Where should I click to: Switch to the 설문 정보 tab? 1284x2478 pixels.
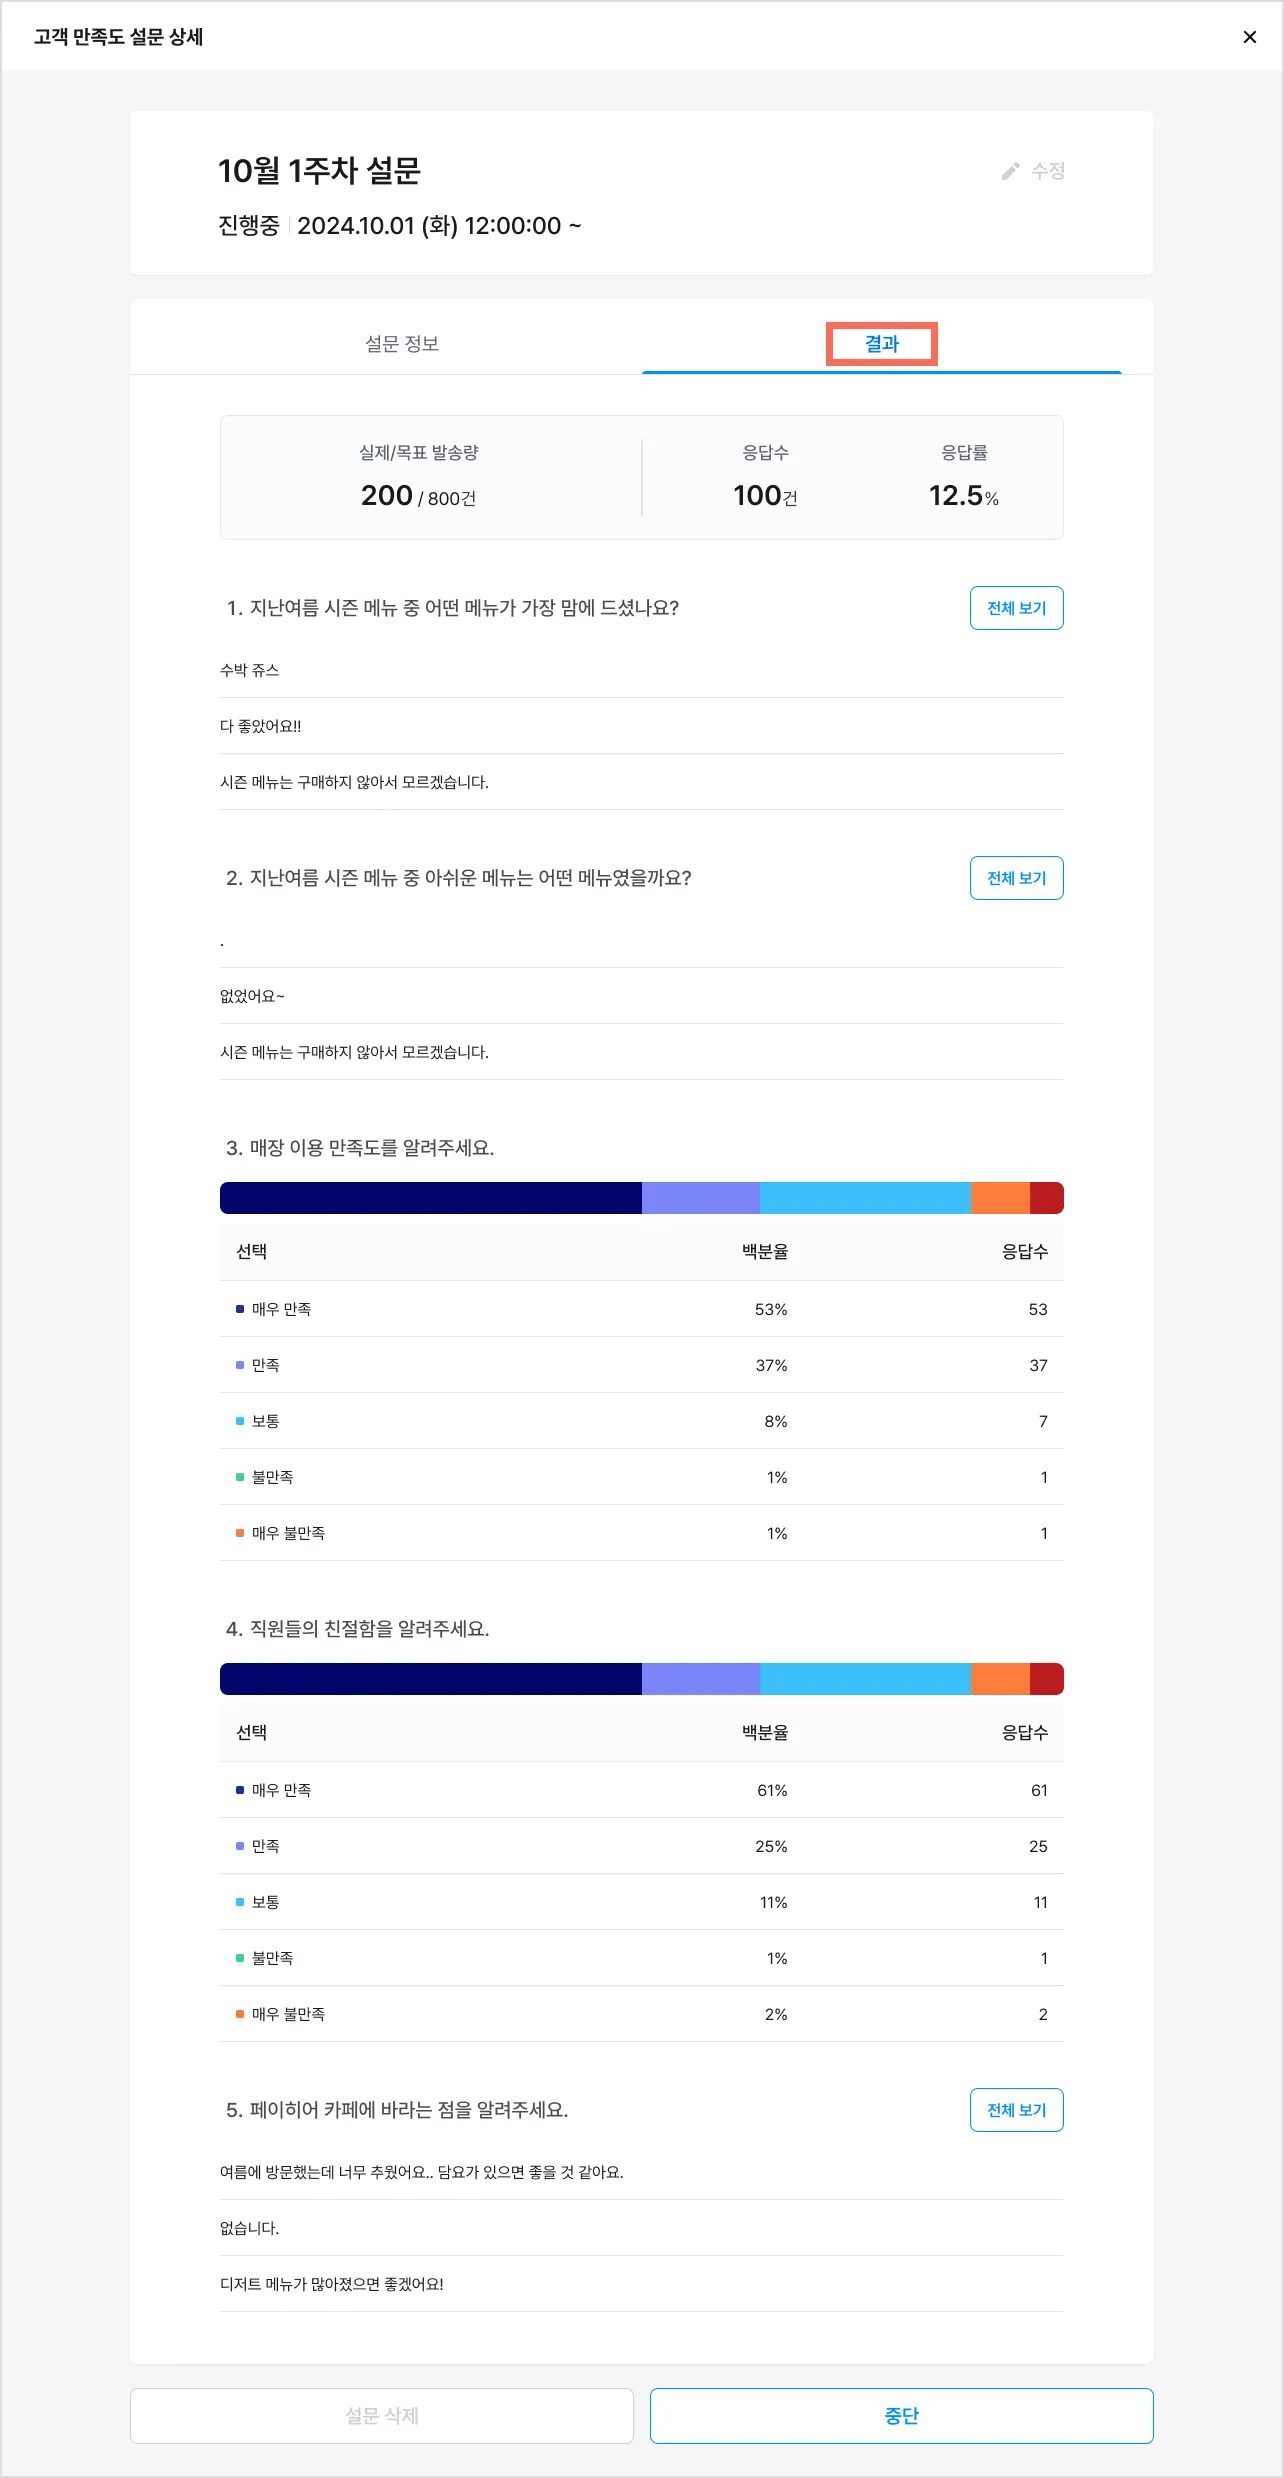point(402,344)
